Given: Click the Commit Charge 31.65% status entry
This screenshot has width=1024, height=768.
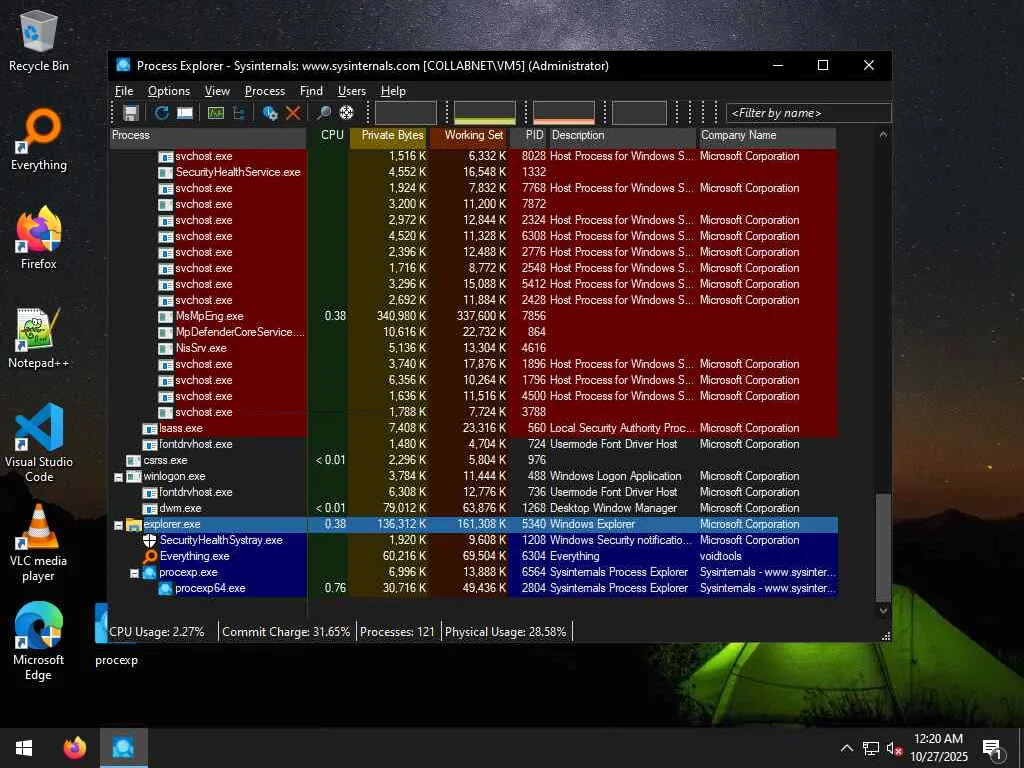Looking at the screenshot, I should click(286, 632).
